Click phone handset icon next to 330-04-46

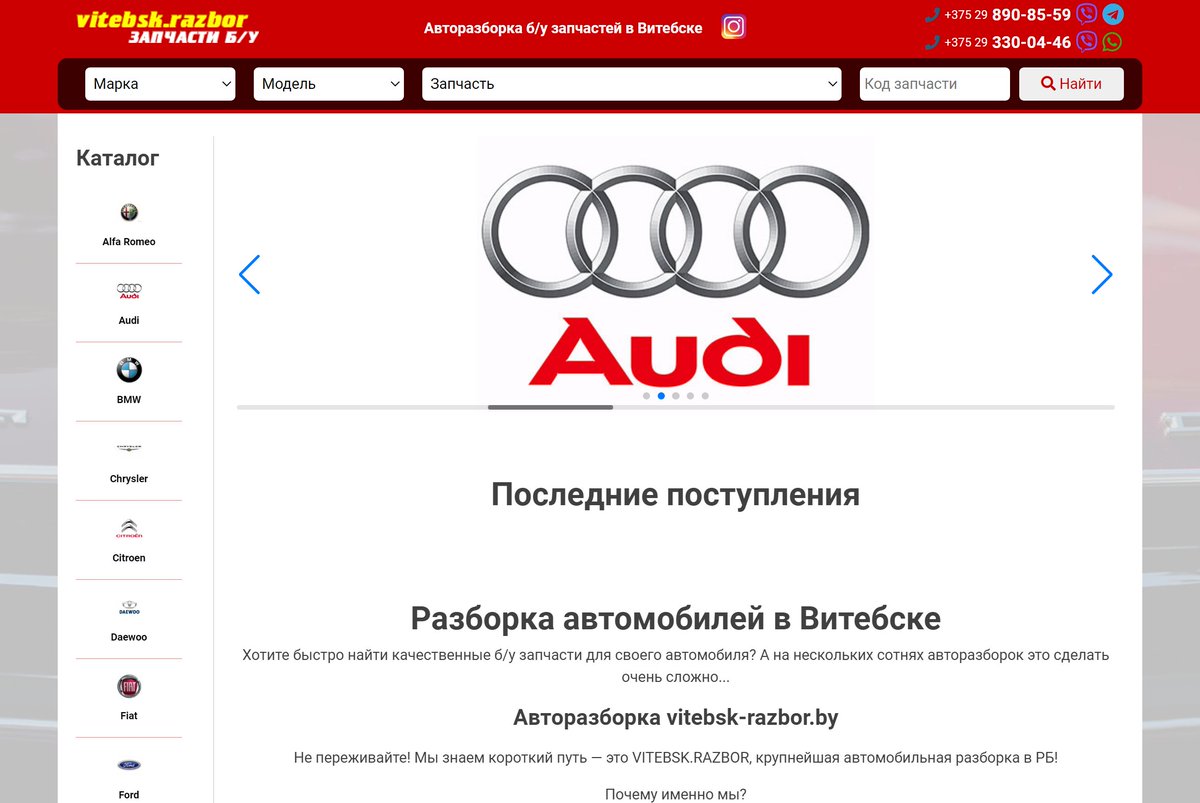pos(932,42)
